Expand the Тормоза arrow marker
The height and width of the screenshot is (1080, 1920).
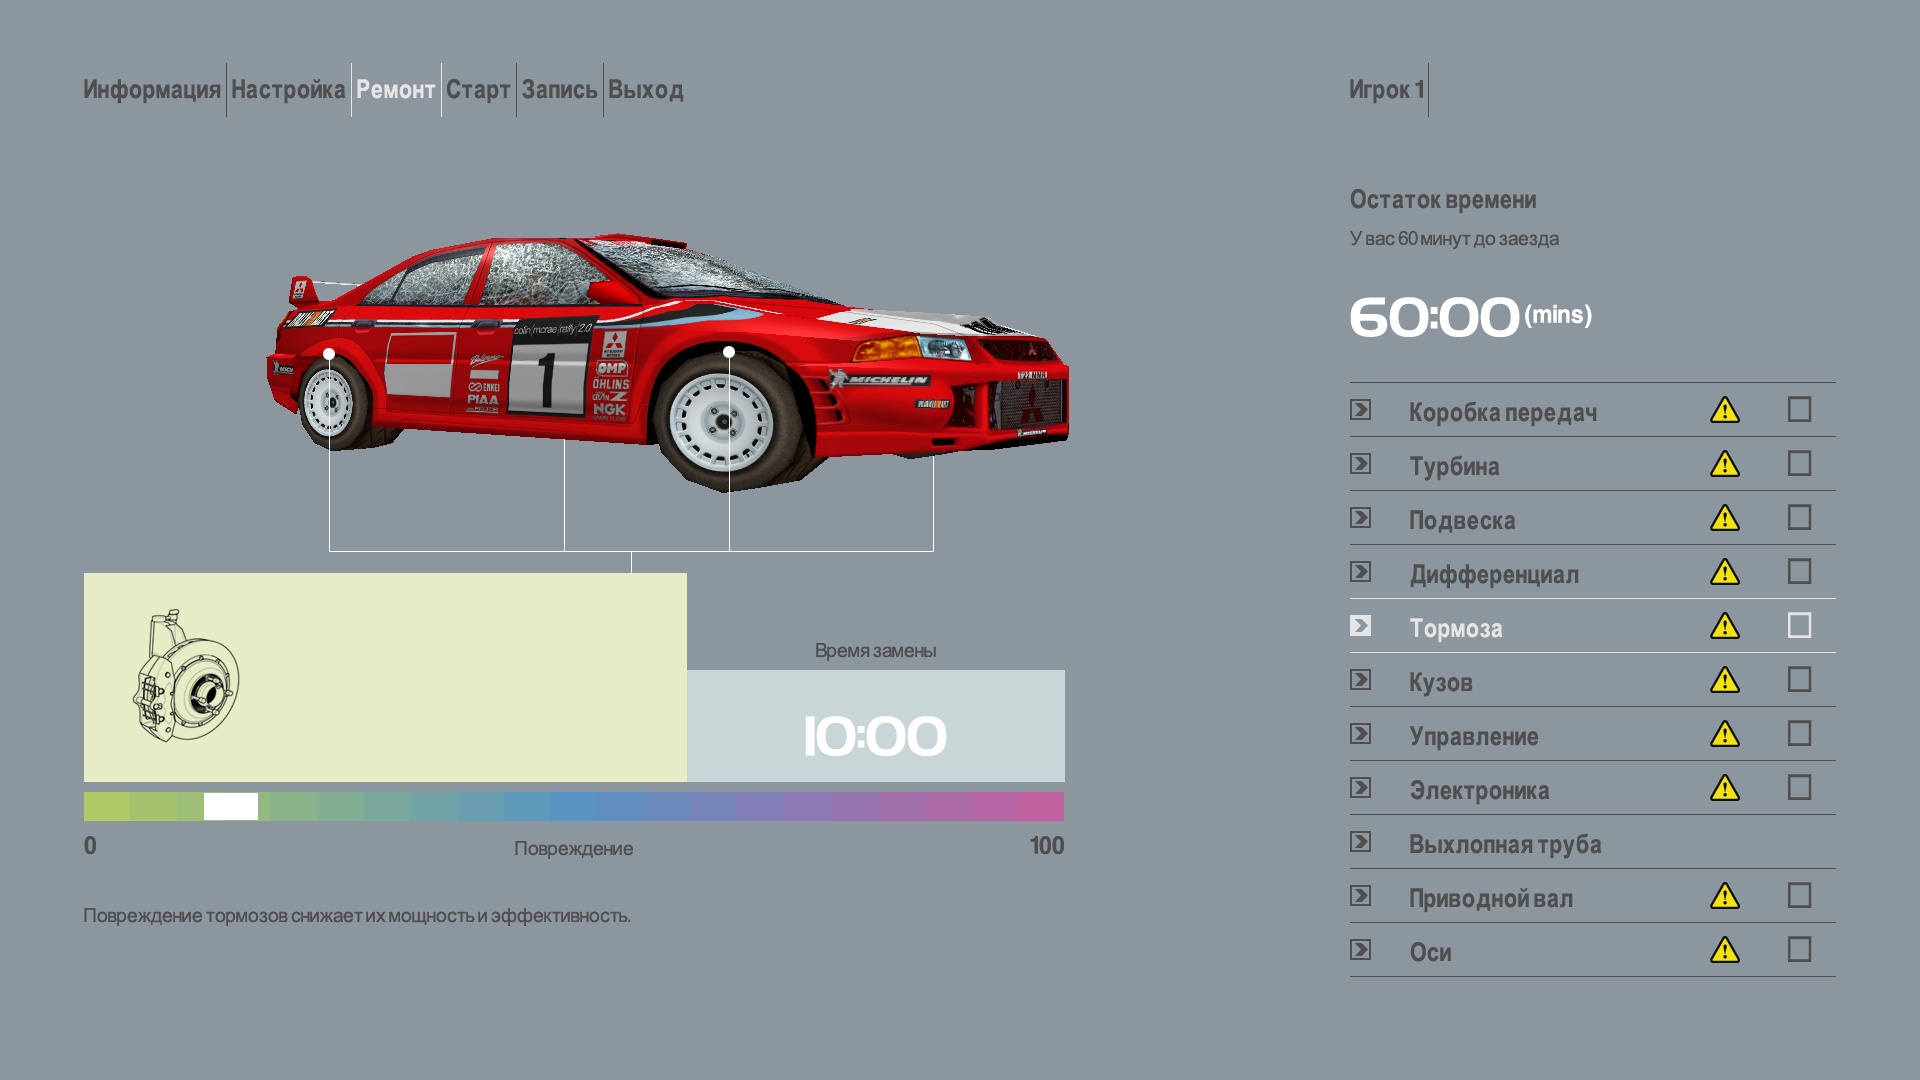[1360, 625]
